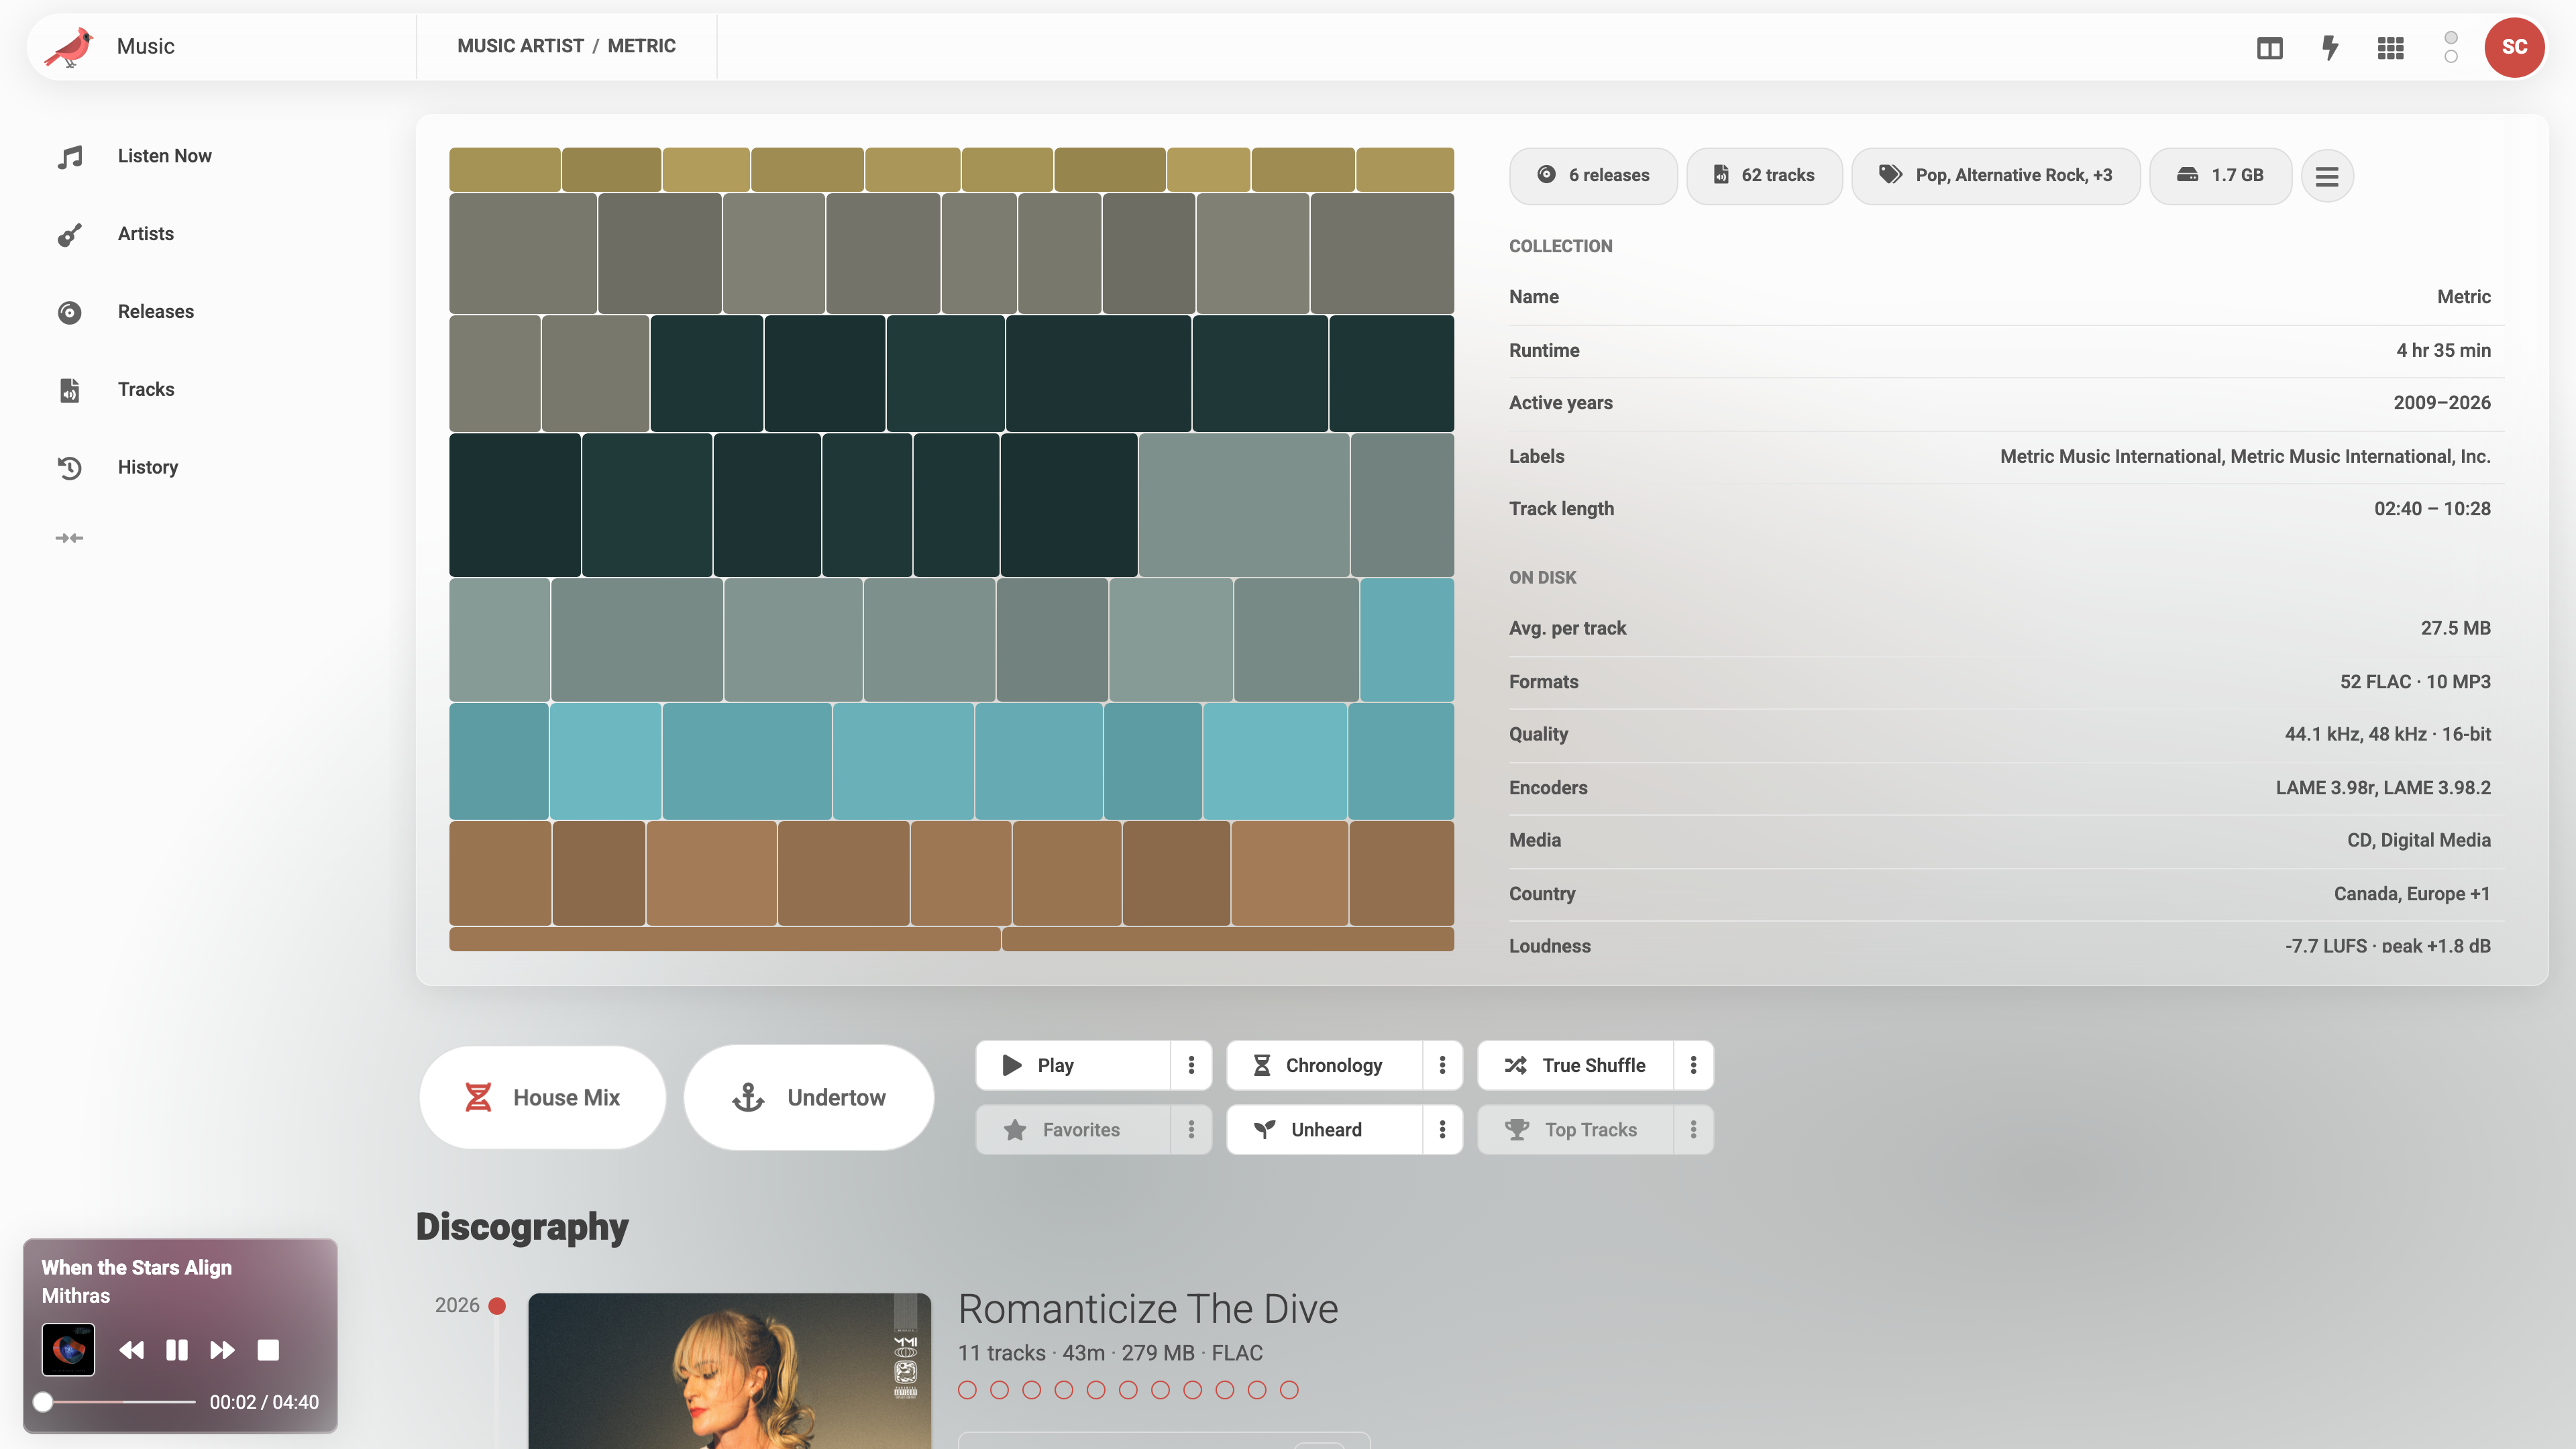Skip forward to next track
This screenshot has width=2576, height=1449.
point(222,1350)
